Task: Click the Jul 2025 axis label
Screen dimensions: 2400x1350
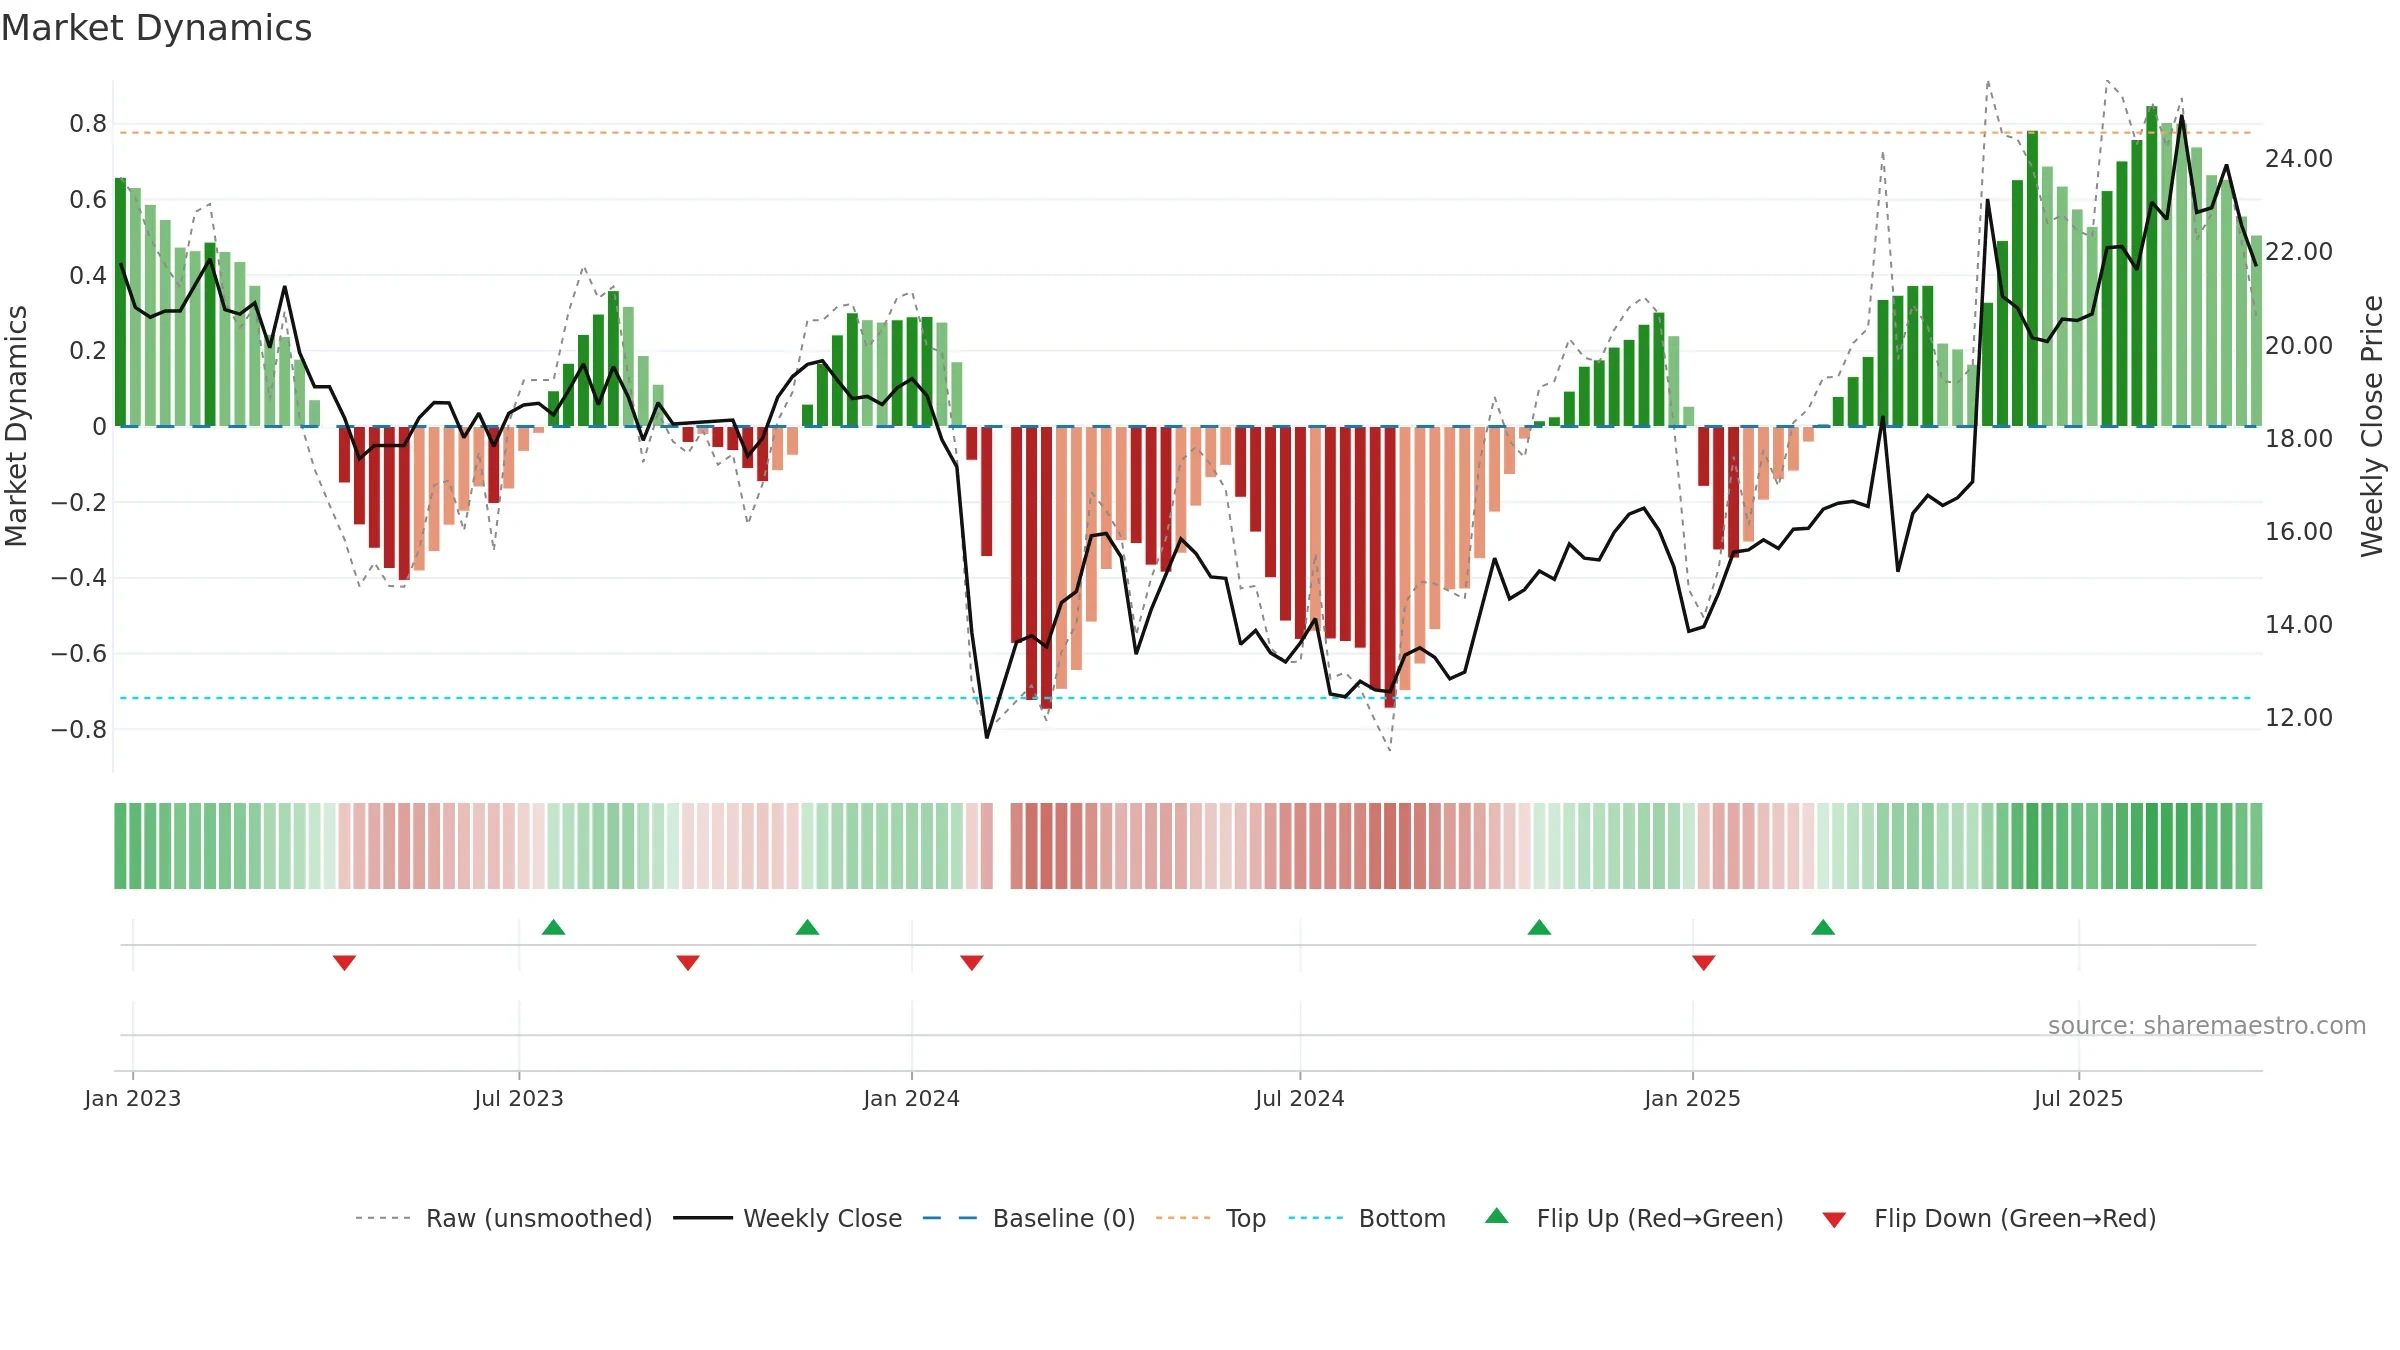Action: pos(2079,1098)
